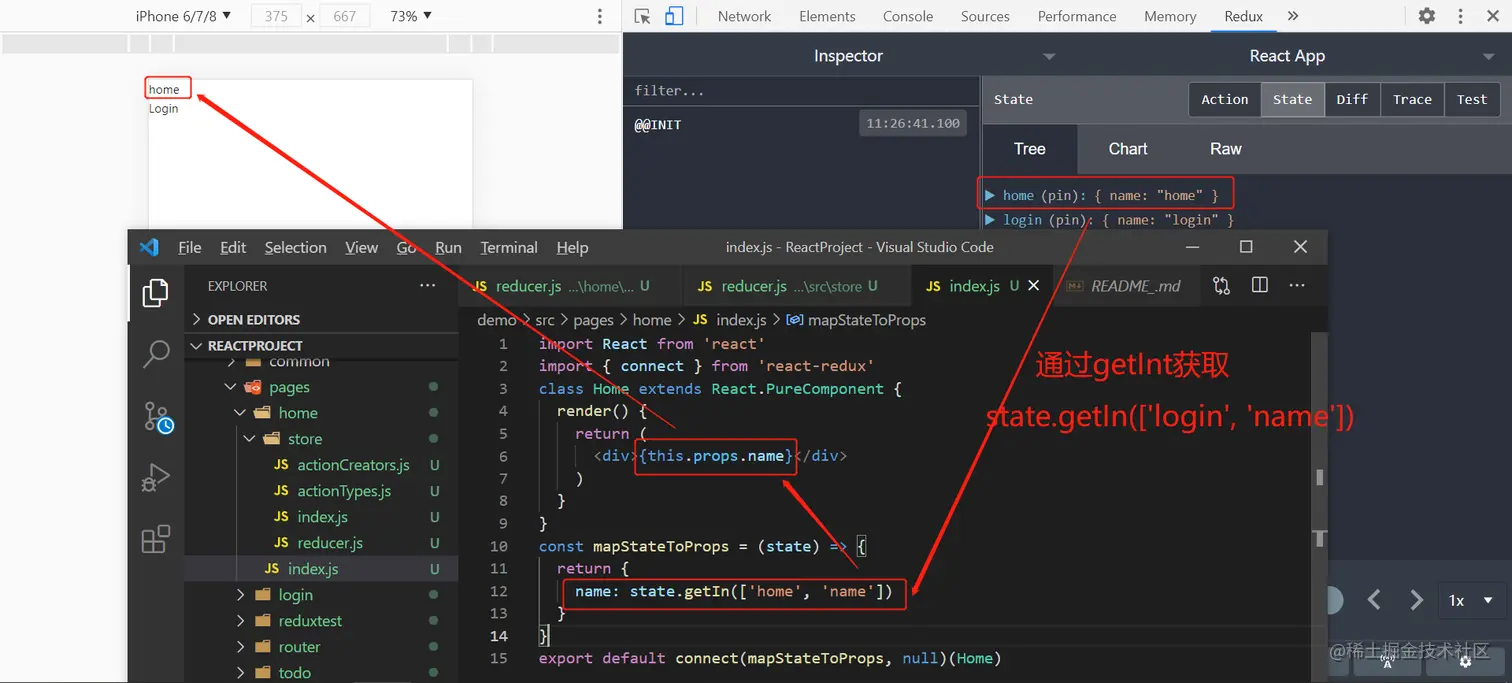The width and height of the screenshot is (1512, 683).
Task: Open the Network tab in DevTools
Action: tap(744, 16)
